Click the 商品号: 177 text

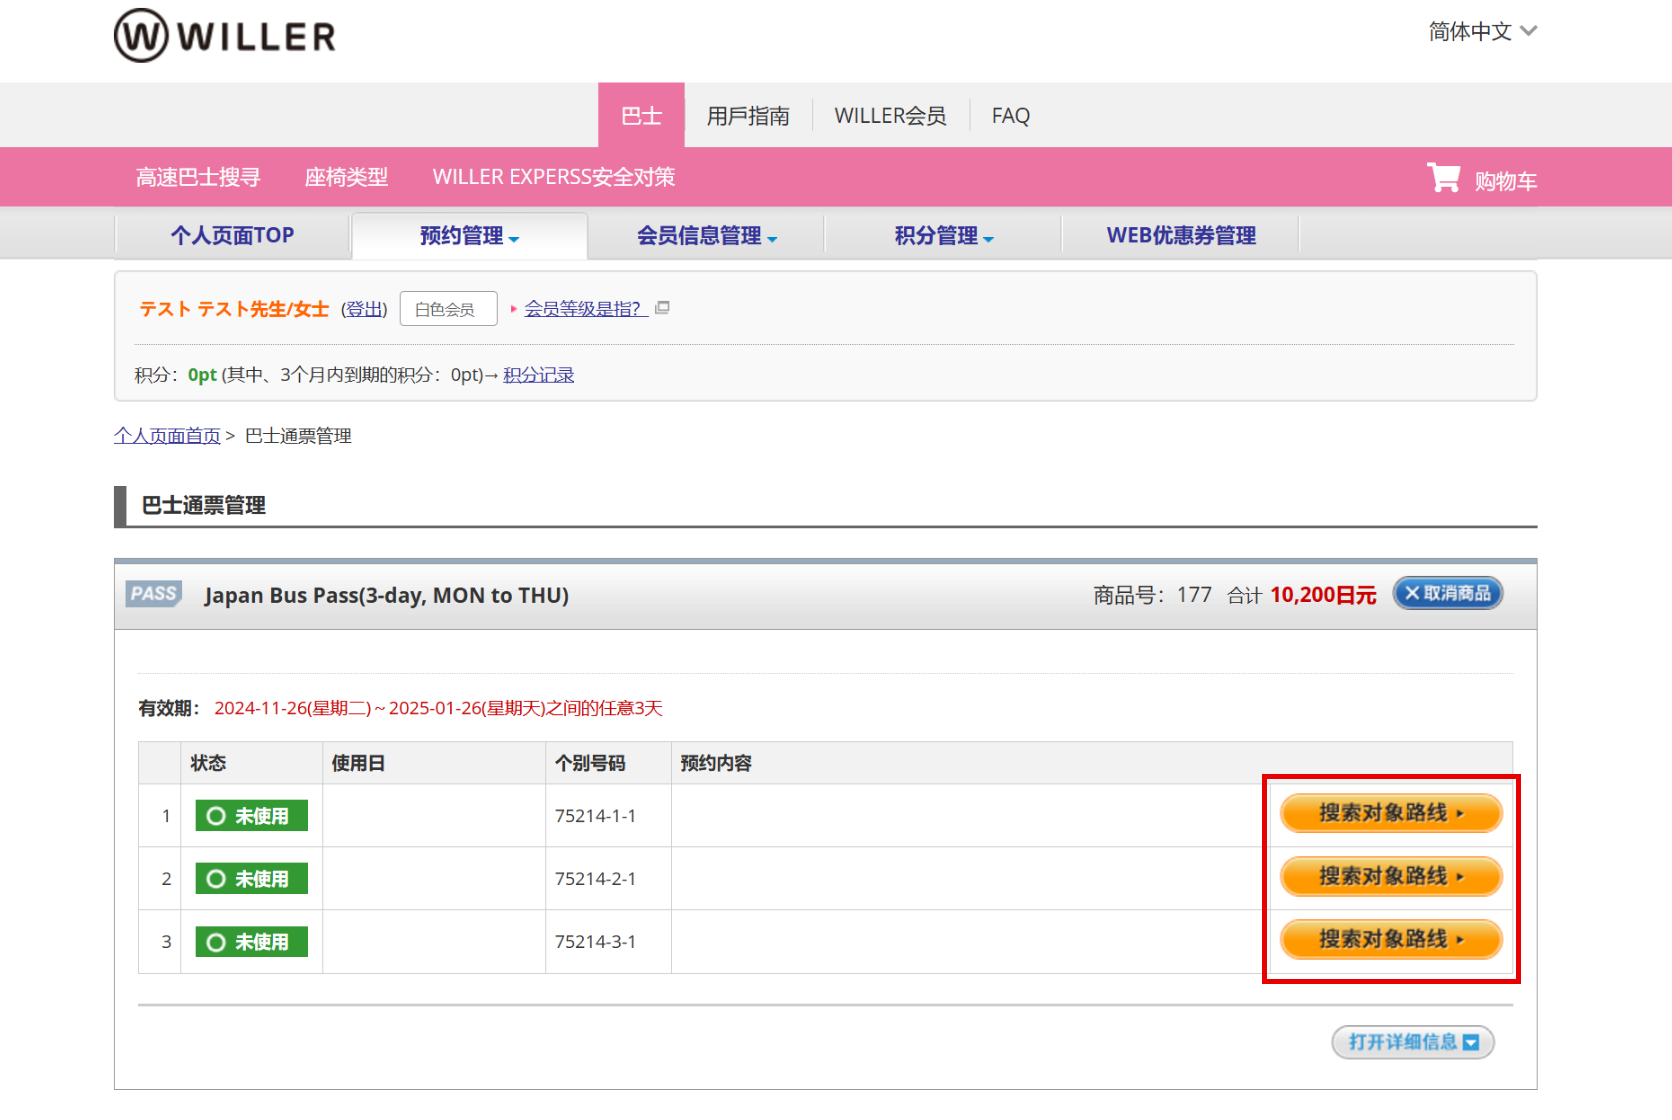pos(1152,595)
